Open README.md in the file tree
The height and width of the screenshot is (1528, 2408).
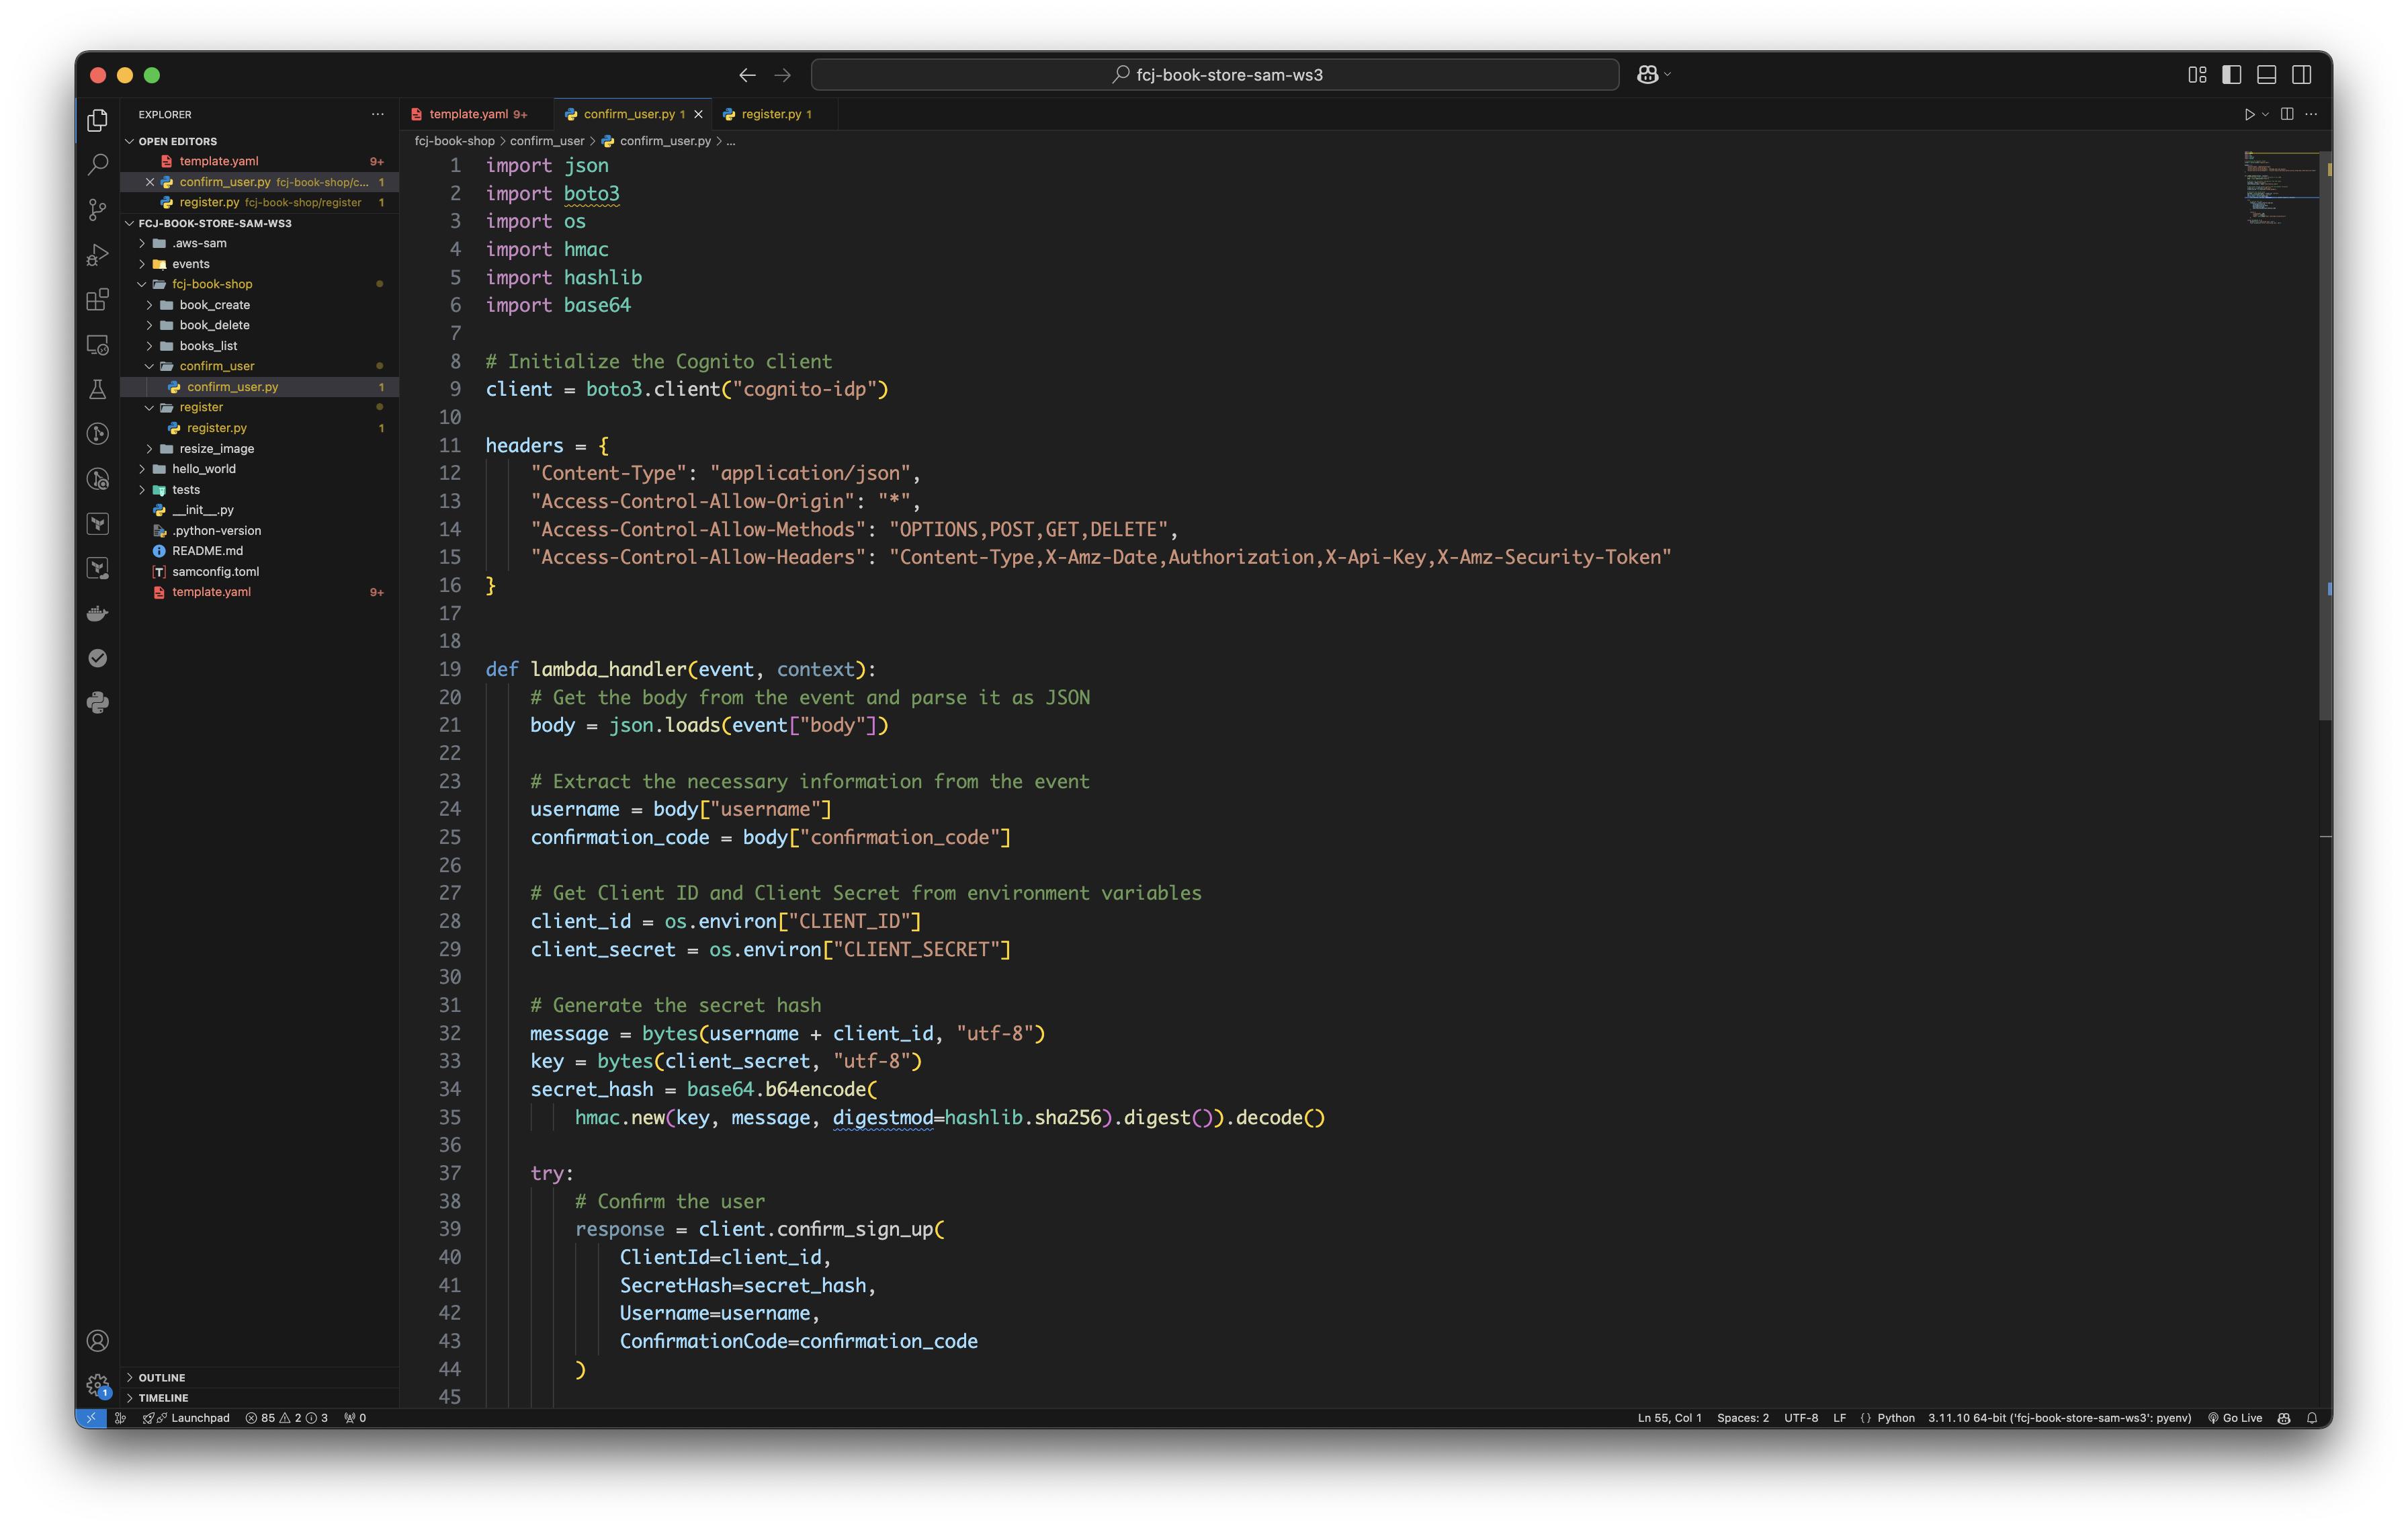coord(207,551)
